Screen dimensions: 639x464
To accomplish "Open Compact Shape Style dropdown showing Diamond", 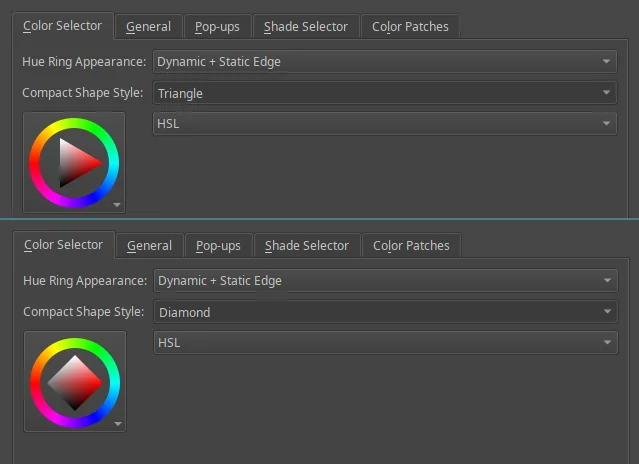I will (x=386, y=312).
